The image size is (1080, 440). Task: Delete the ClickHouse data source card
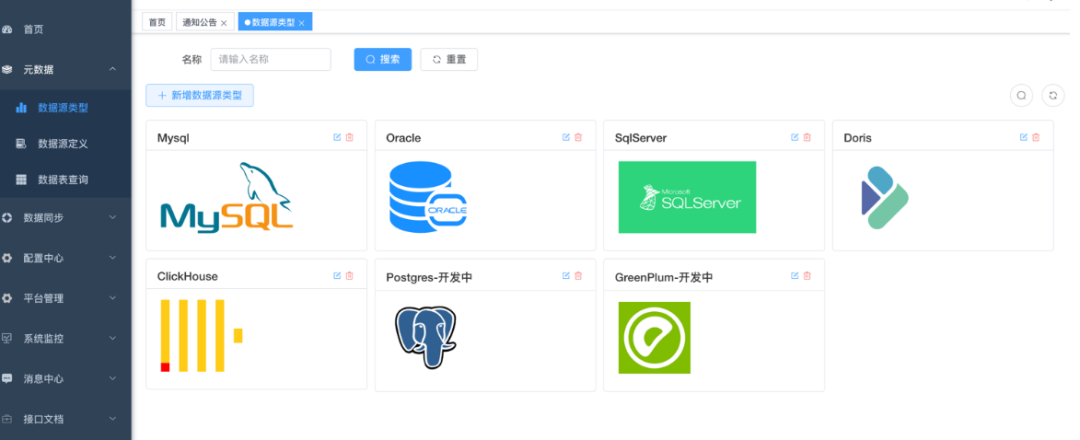coord(349,275)
